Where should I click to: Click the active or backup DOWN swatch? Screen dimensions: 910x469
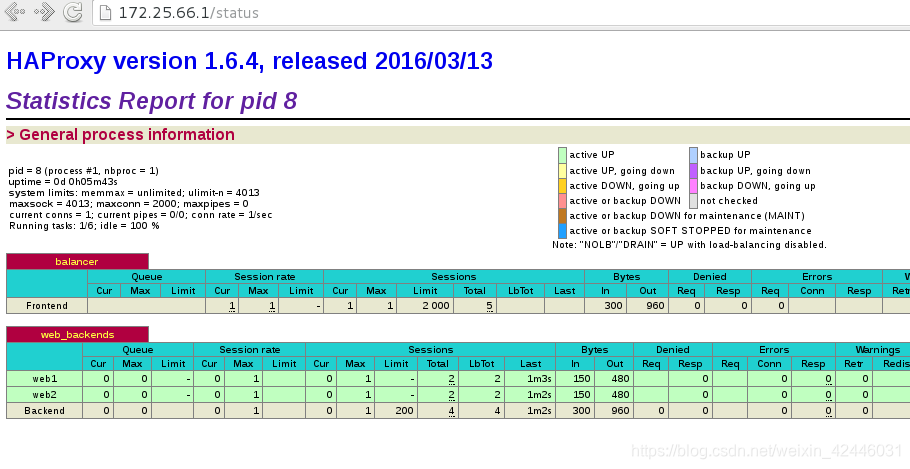[x=562, y=201]
